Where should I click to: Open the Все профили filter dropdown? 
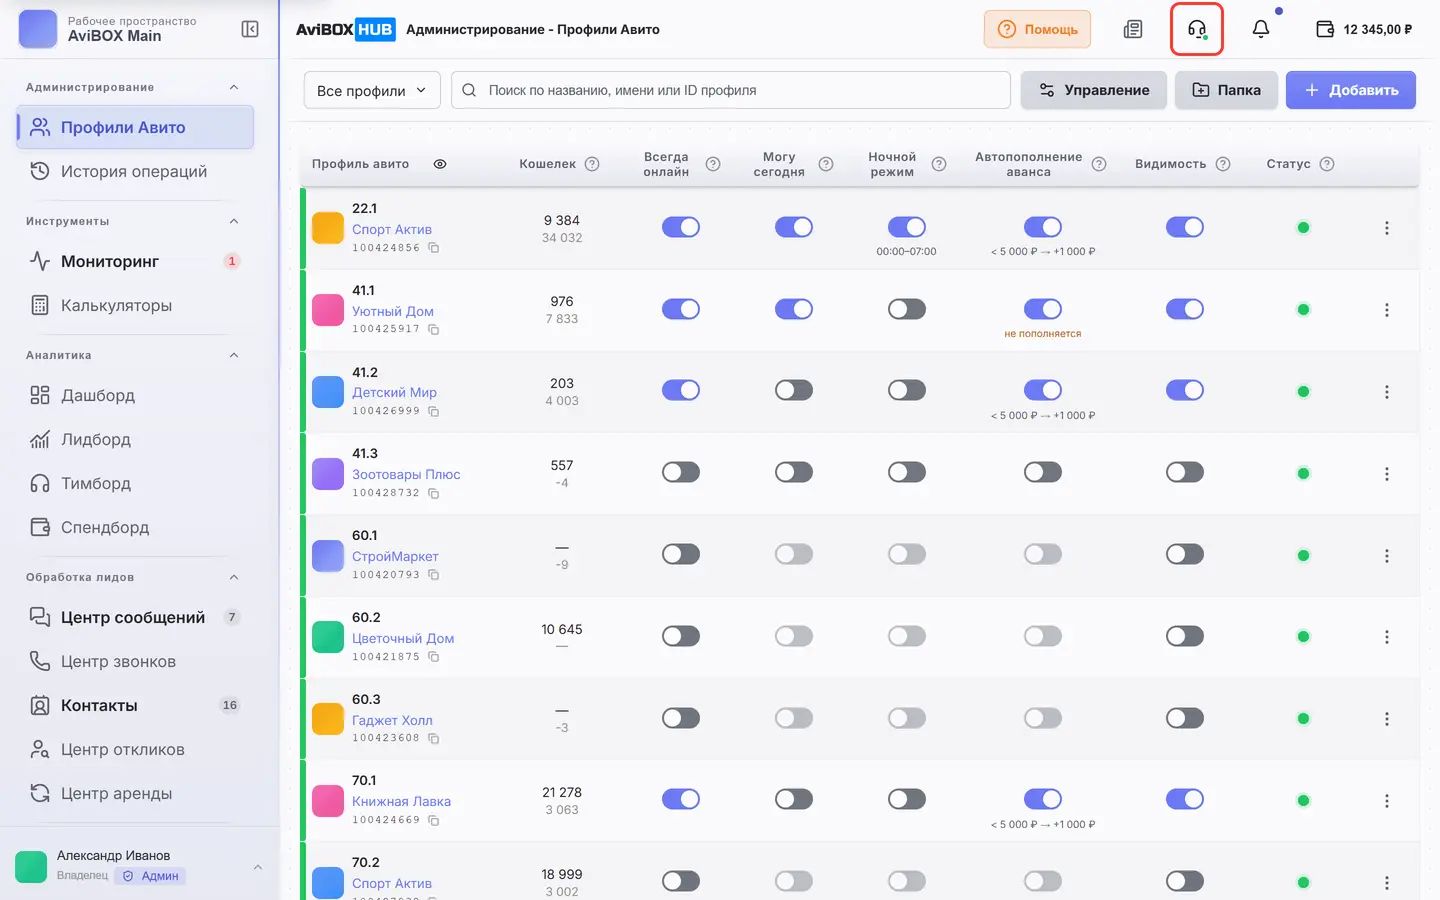pyautogui.click(x=372, y=90)
